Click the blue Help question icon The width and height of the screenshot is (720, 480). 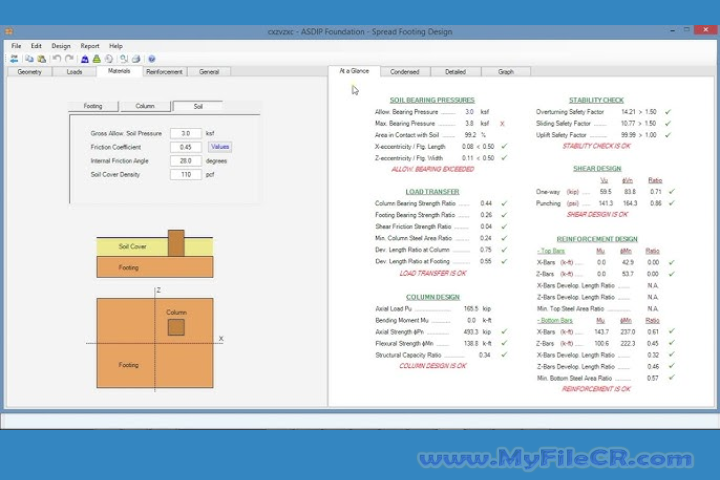[x=152, y=59]
